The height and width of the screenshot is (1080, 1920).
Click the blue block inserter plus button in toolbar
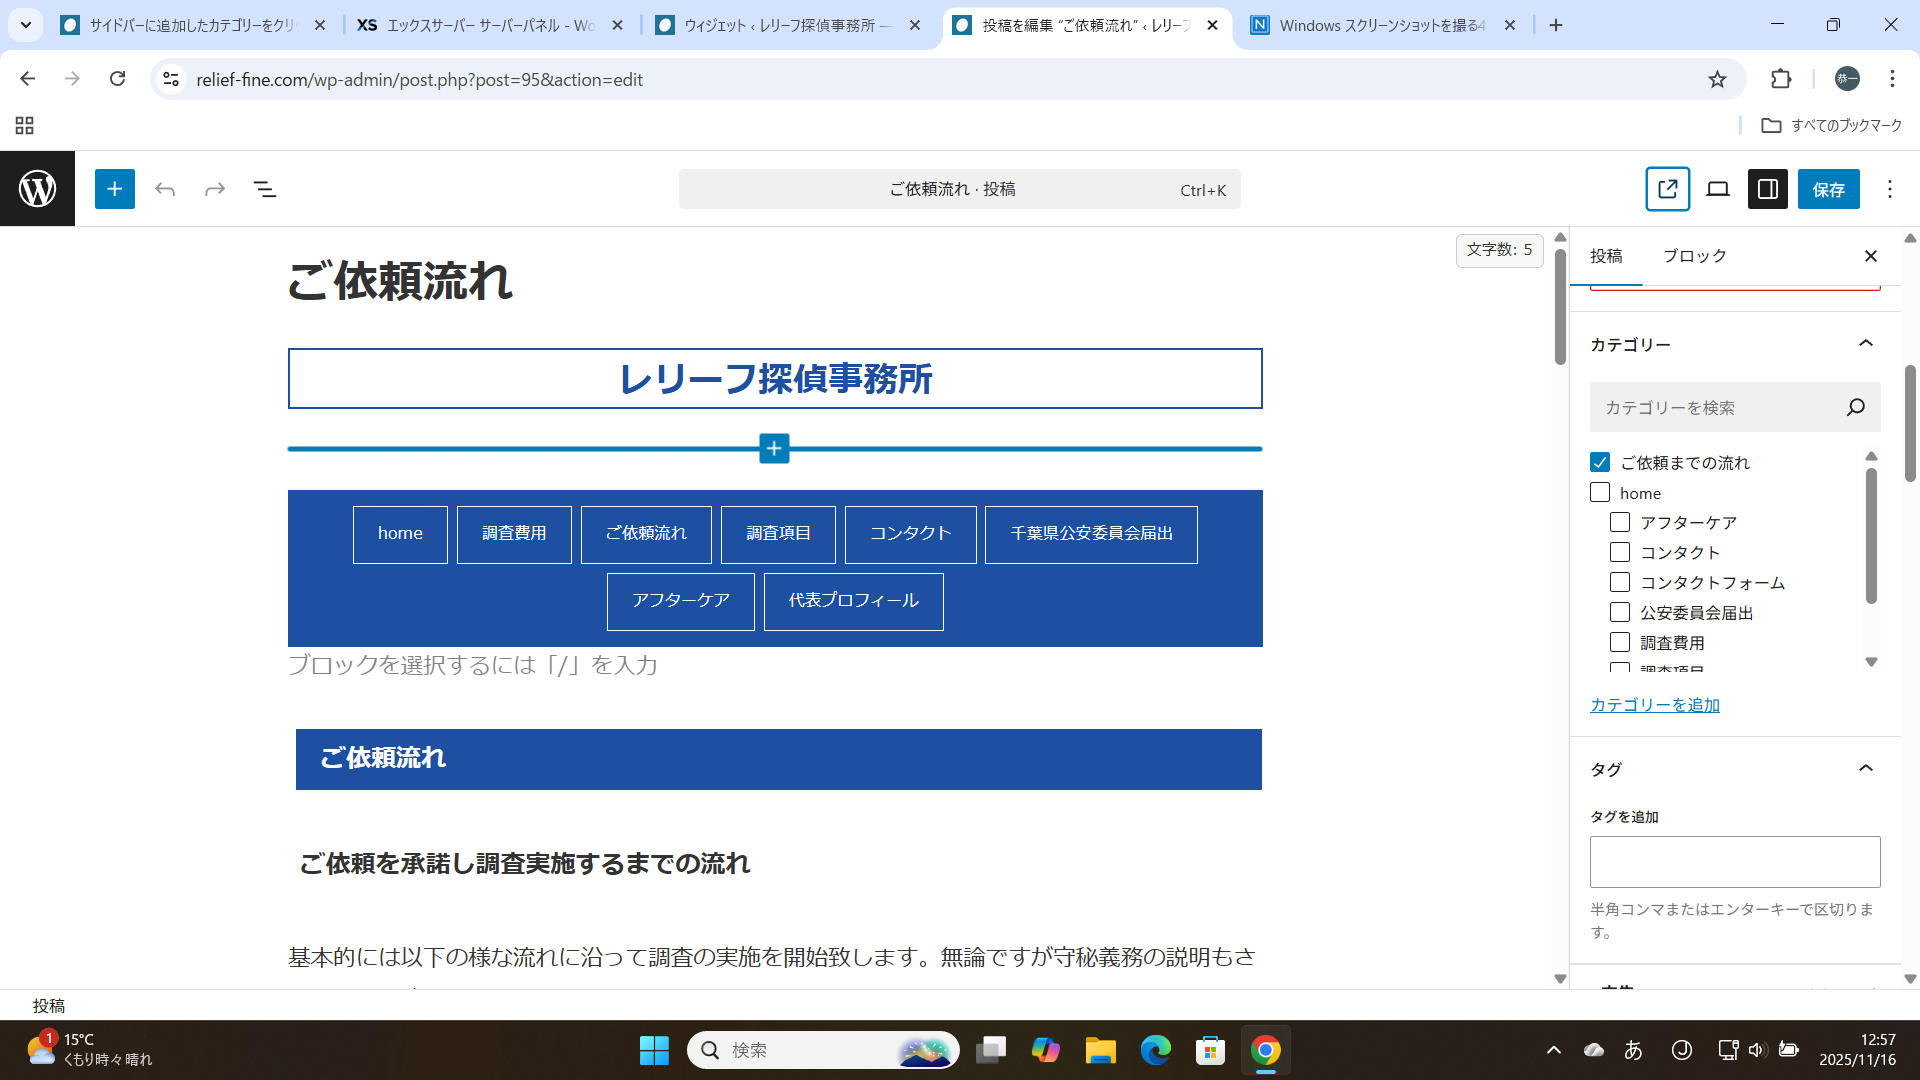[x=115, y=189]
